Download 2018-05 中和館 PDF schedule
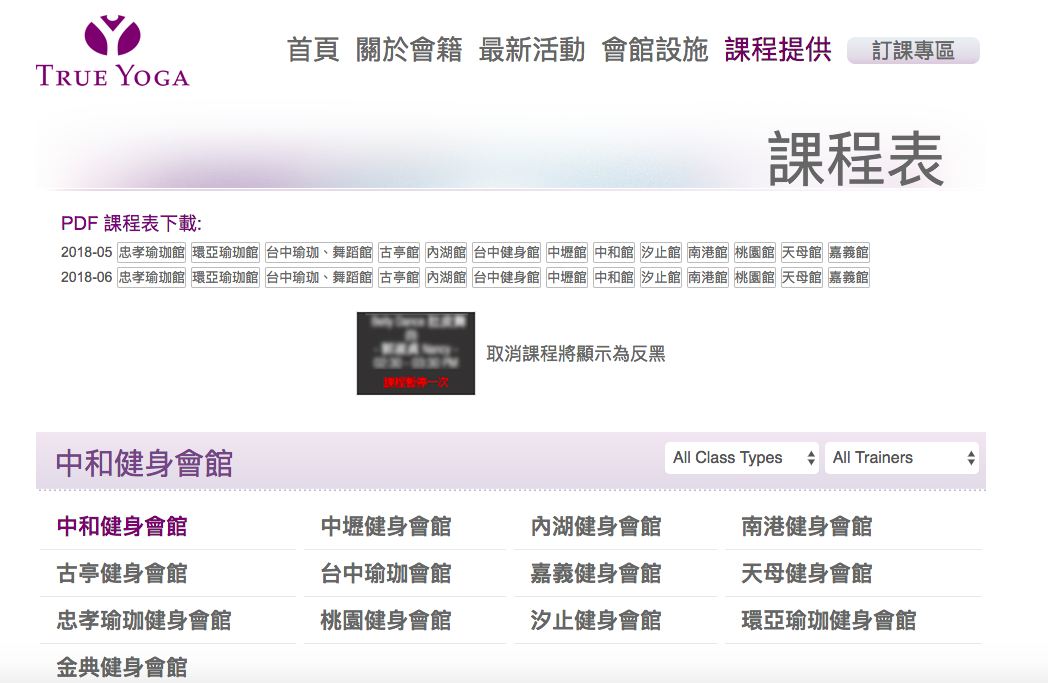1048x683 pixels. (x=614, y=253)
